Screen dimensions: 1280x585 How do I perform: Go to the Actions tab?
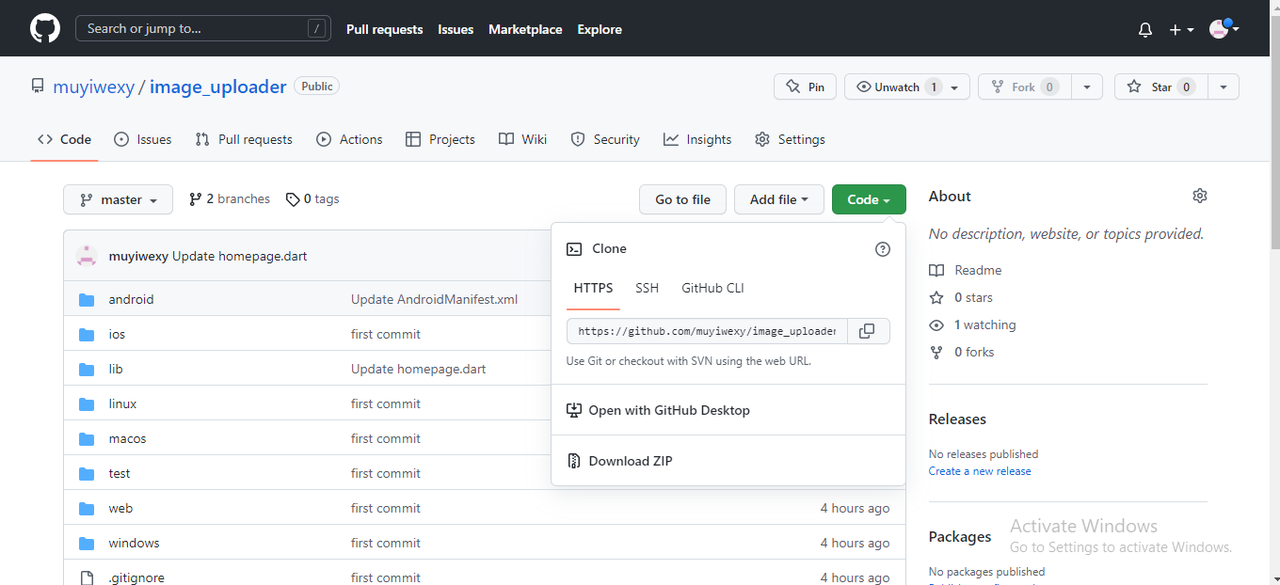pyautogui.click(x=349, y=140)
